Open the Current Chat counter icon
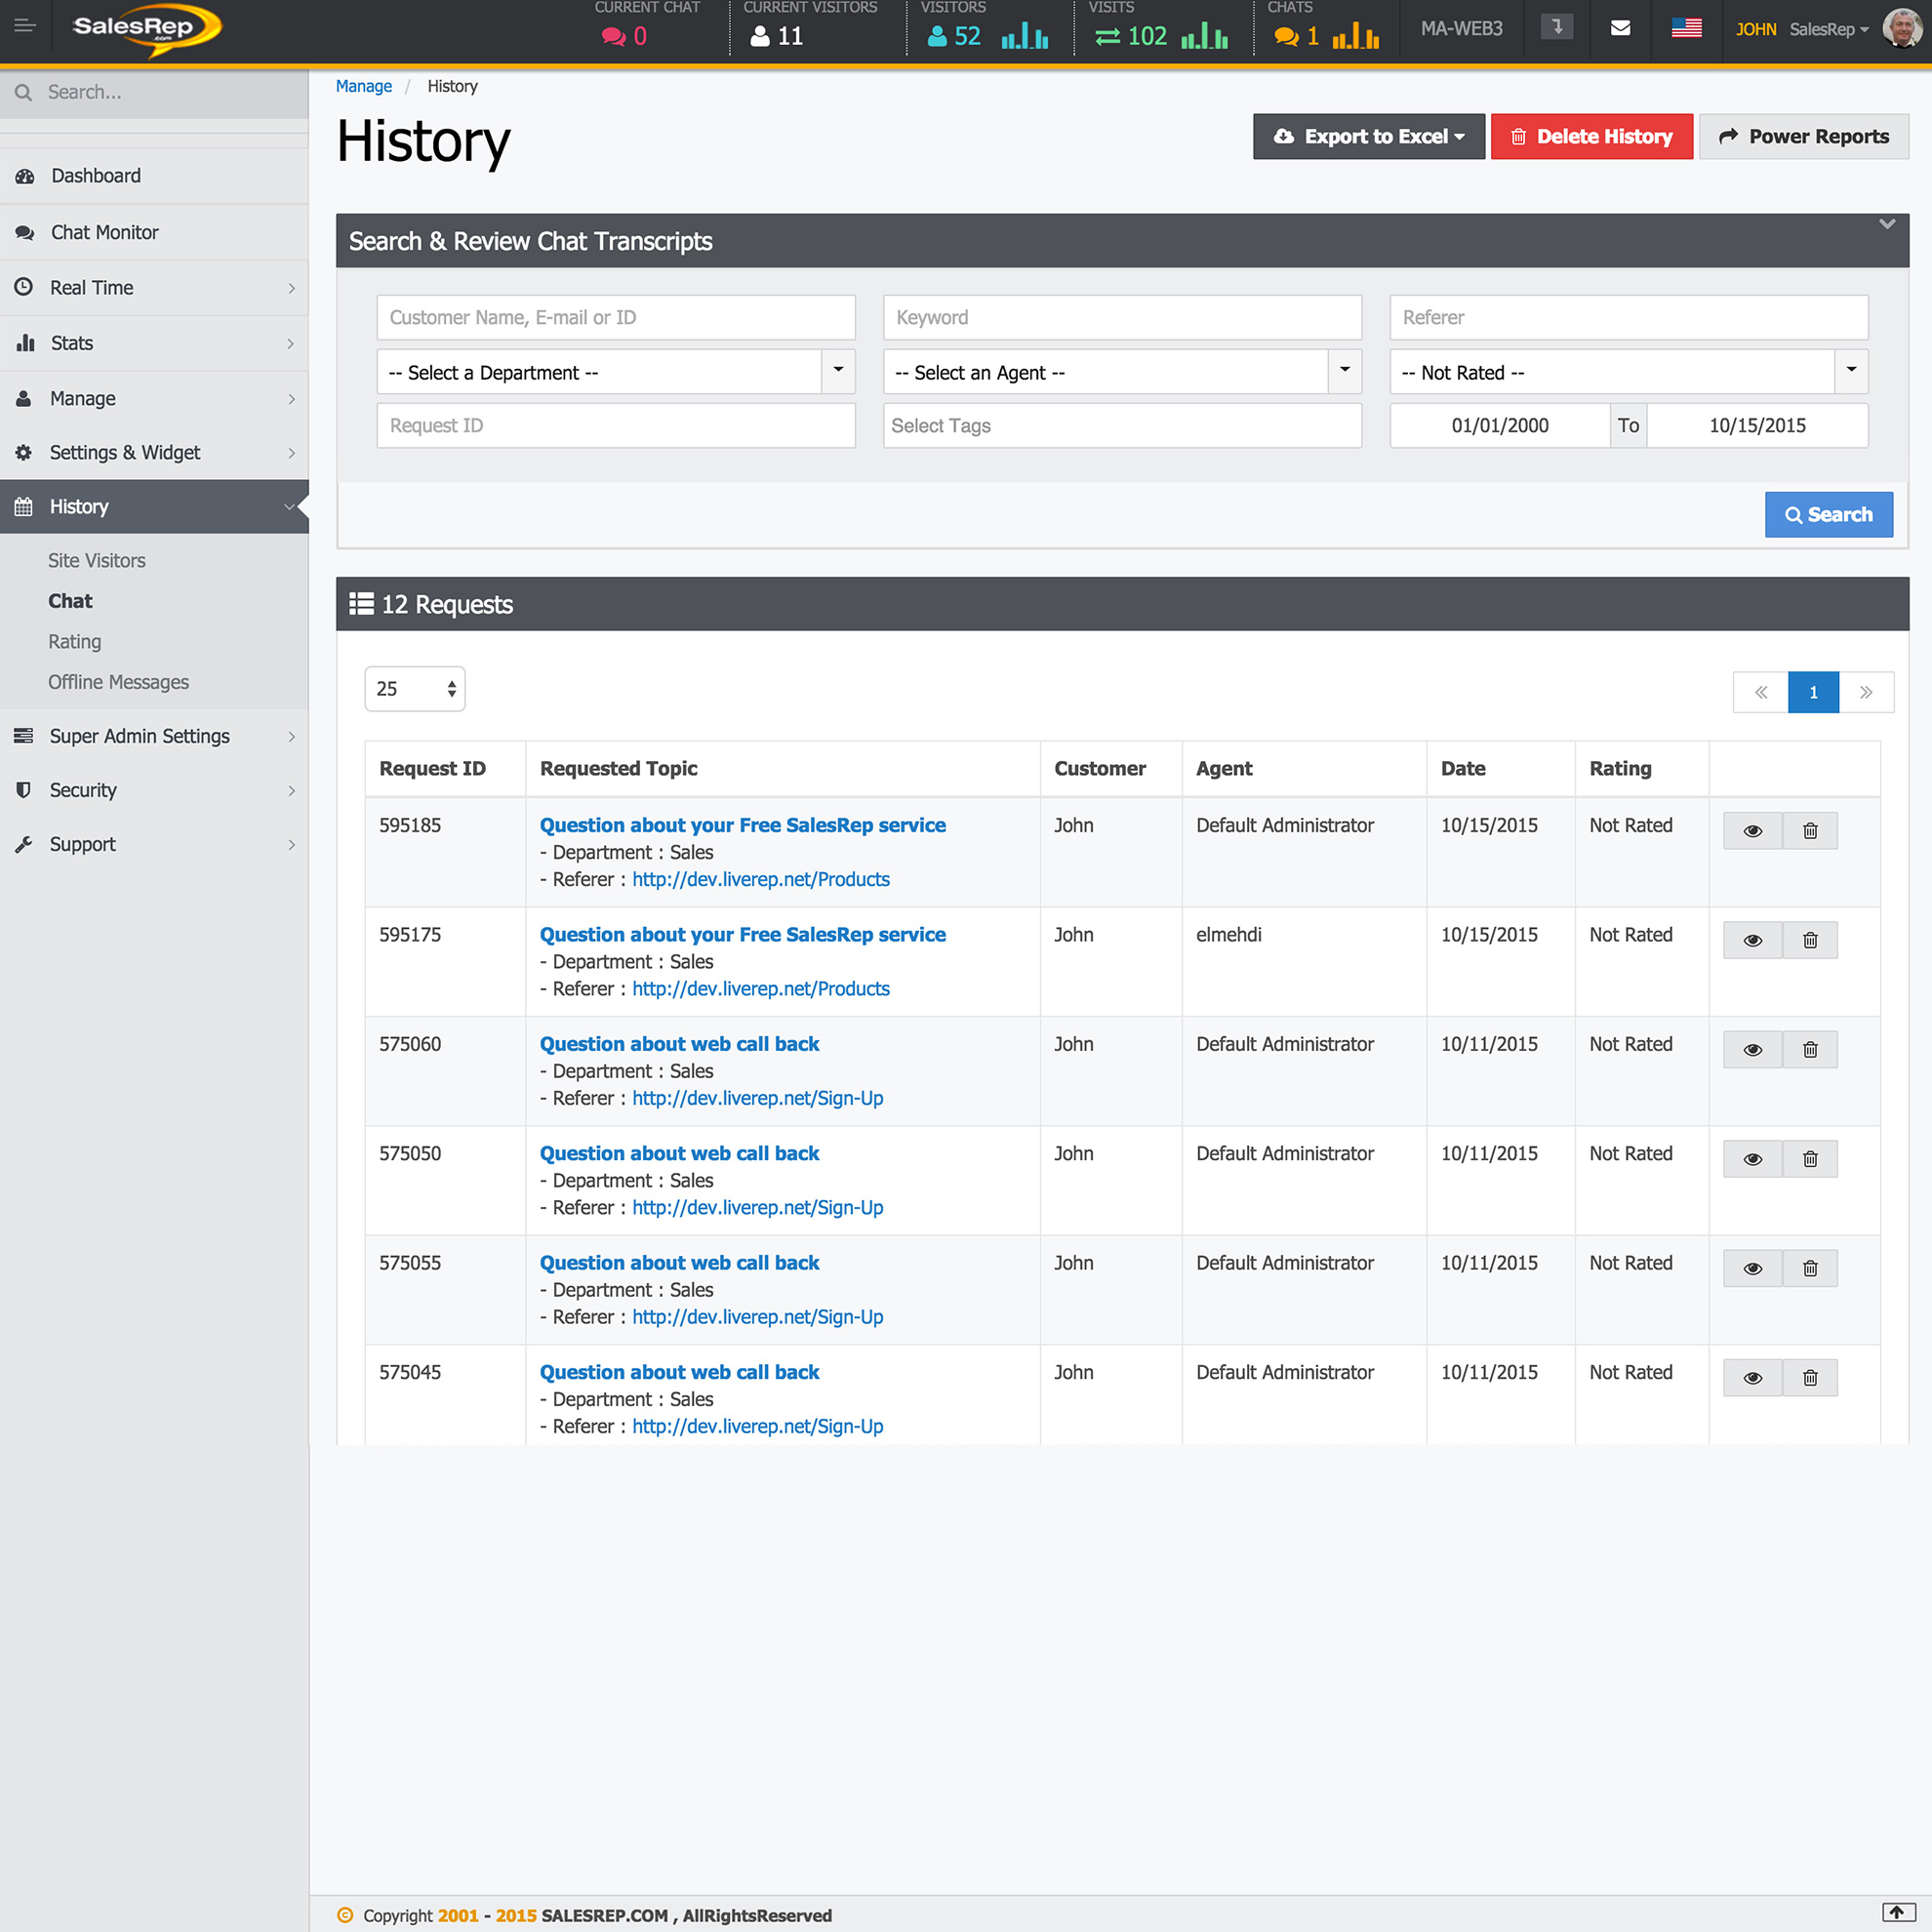 [x=613, y=36]
